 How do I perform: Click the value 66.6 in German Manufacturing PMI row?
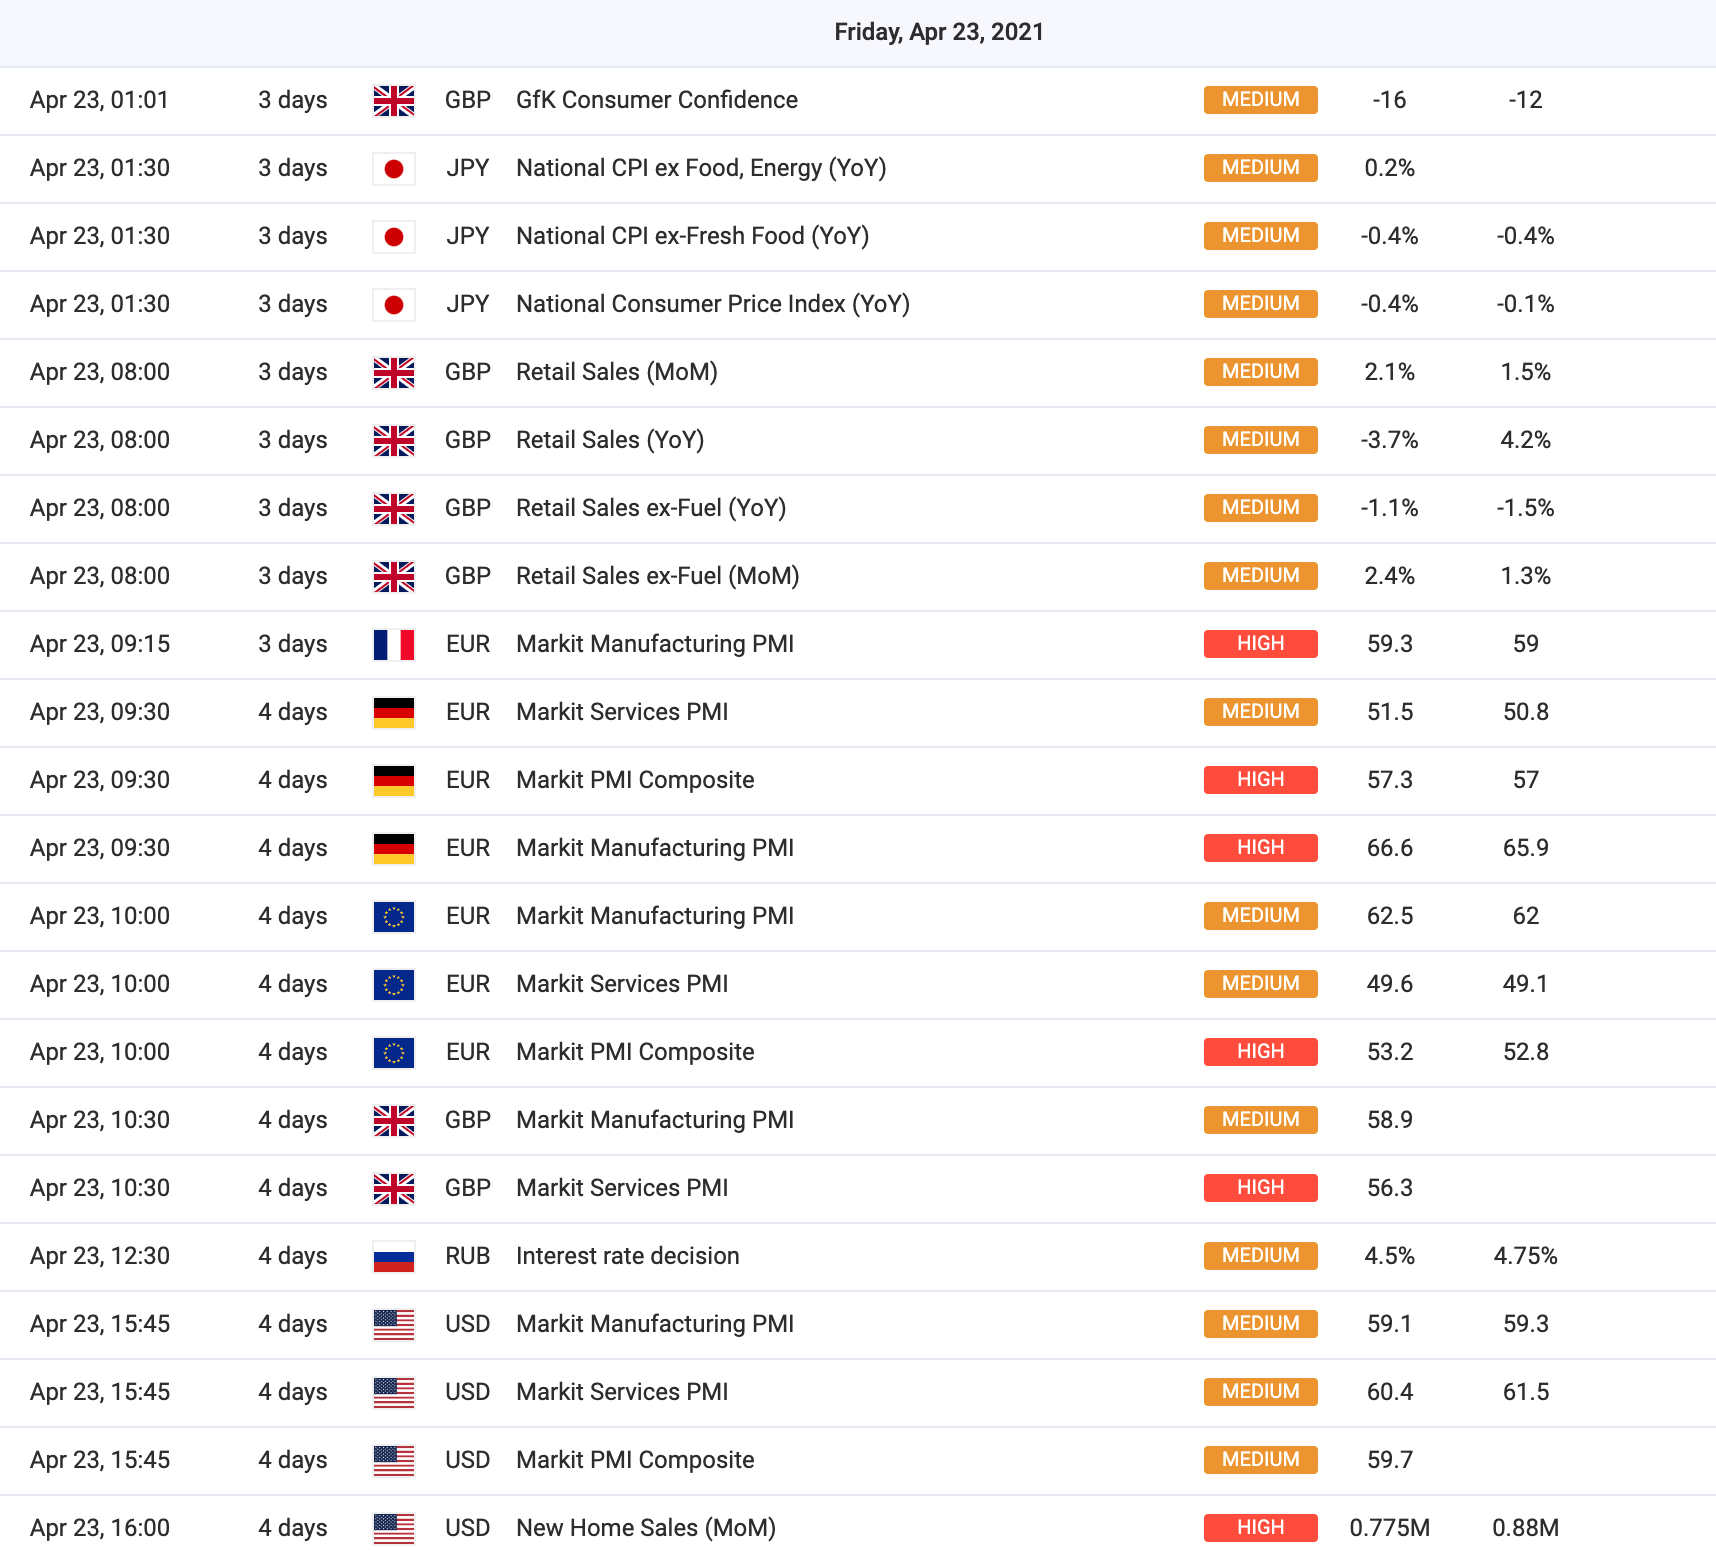tap(1389, 848)
